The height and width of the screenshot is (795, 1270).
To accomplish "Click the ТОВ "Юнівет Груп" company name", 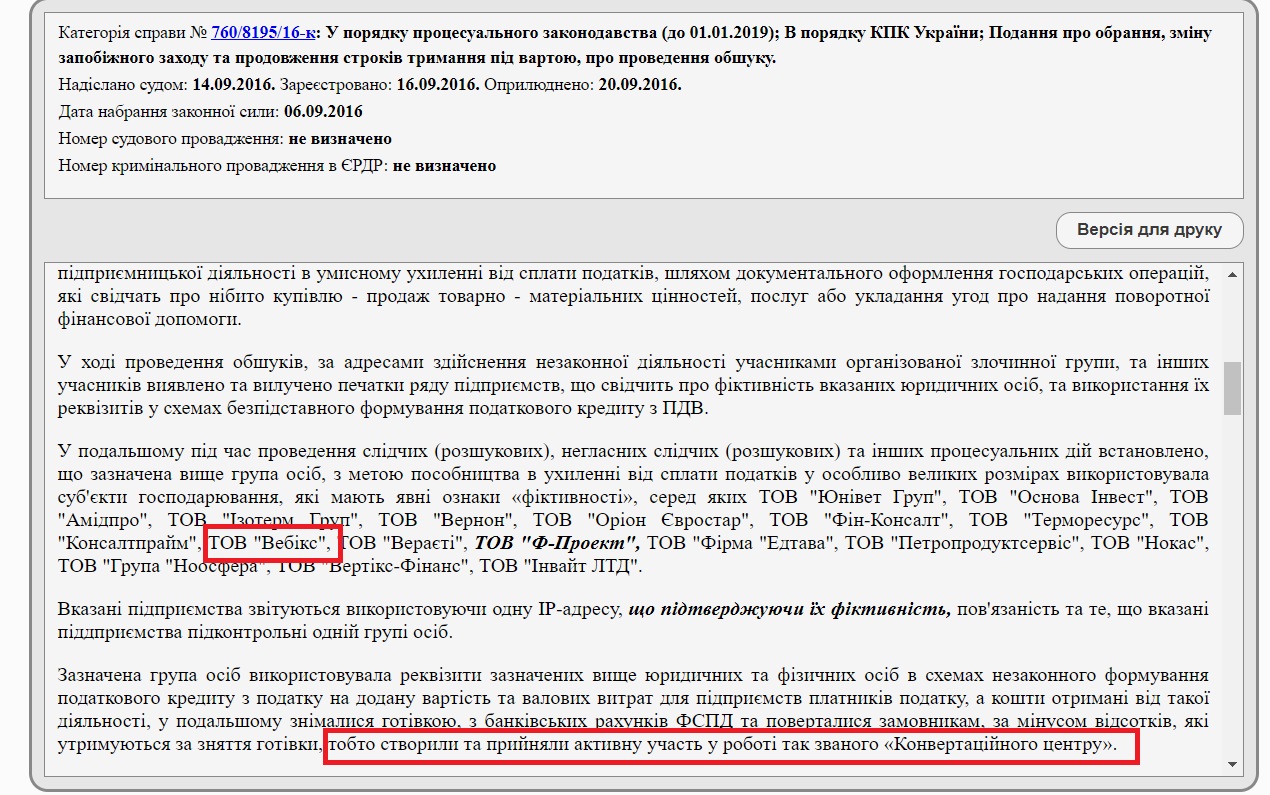I will (877, 497).
